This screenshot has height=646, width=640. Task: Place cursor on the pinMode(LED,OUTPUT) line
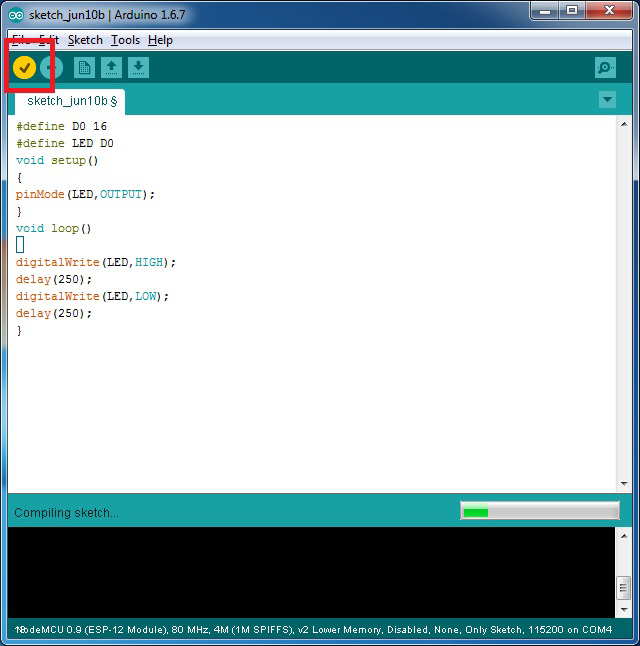pos(85,194)
